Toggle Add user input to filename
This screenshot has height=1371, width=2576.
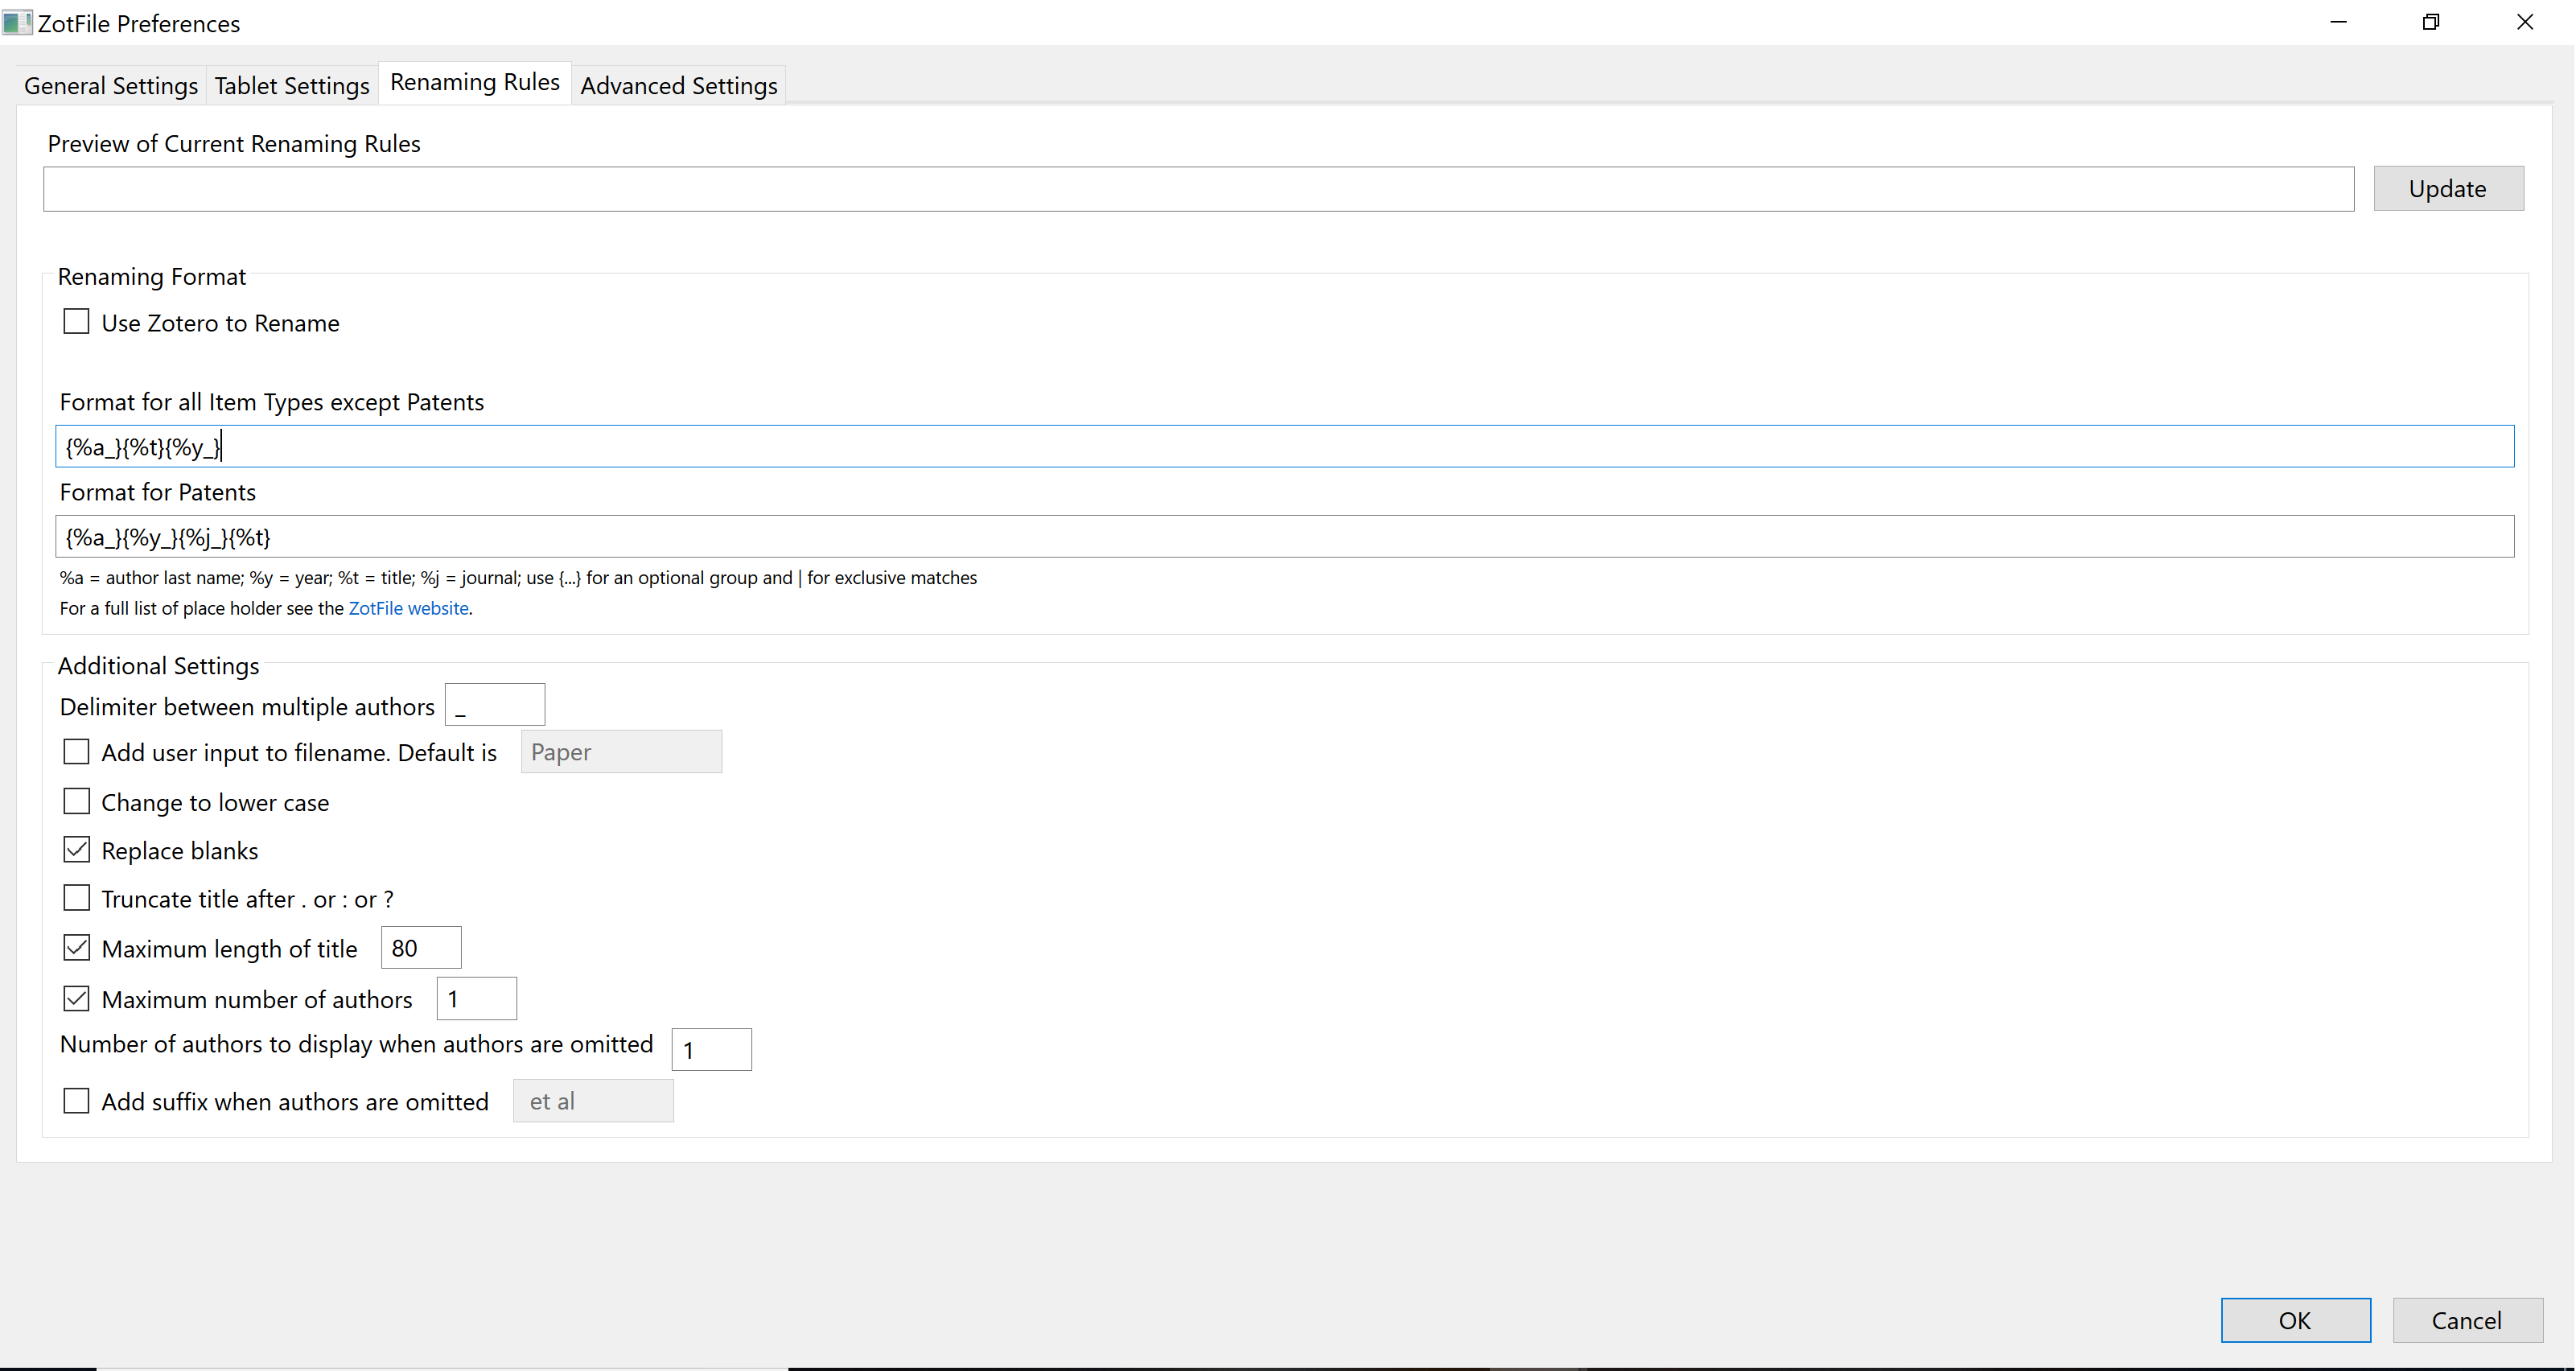click(76, 752)
